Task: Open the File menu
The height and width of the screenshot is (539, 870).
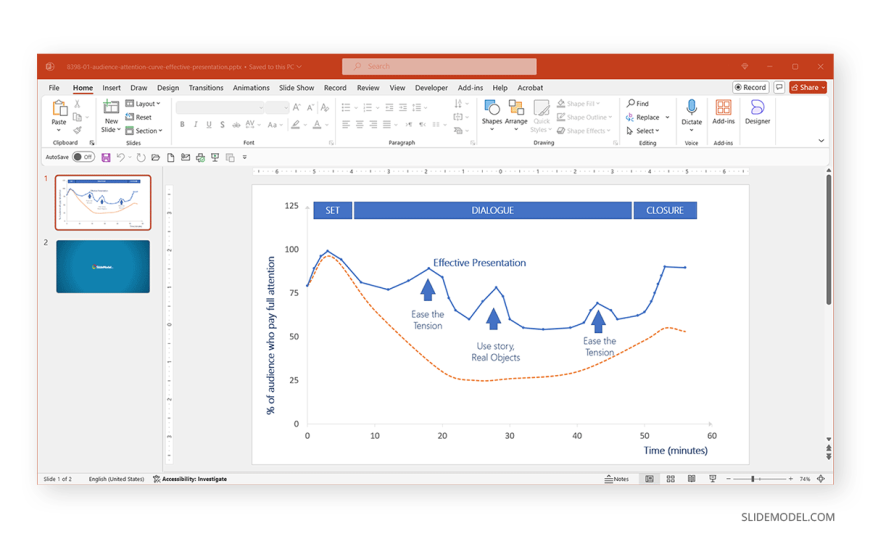Action: pos(54,88)
